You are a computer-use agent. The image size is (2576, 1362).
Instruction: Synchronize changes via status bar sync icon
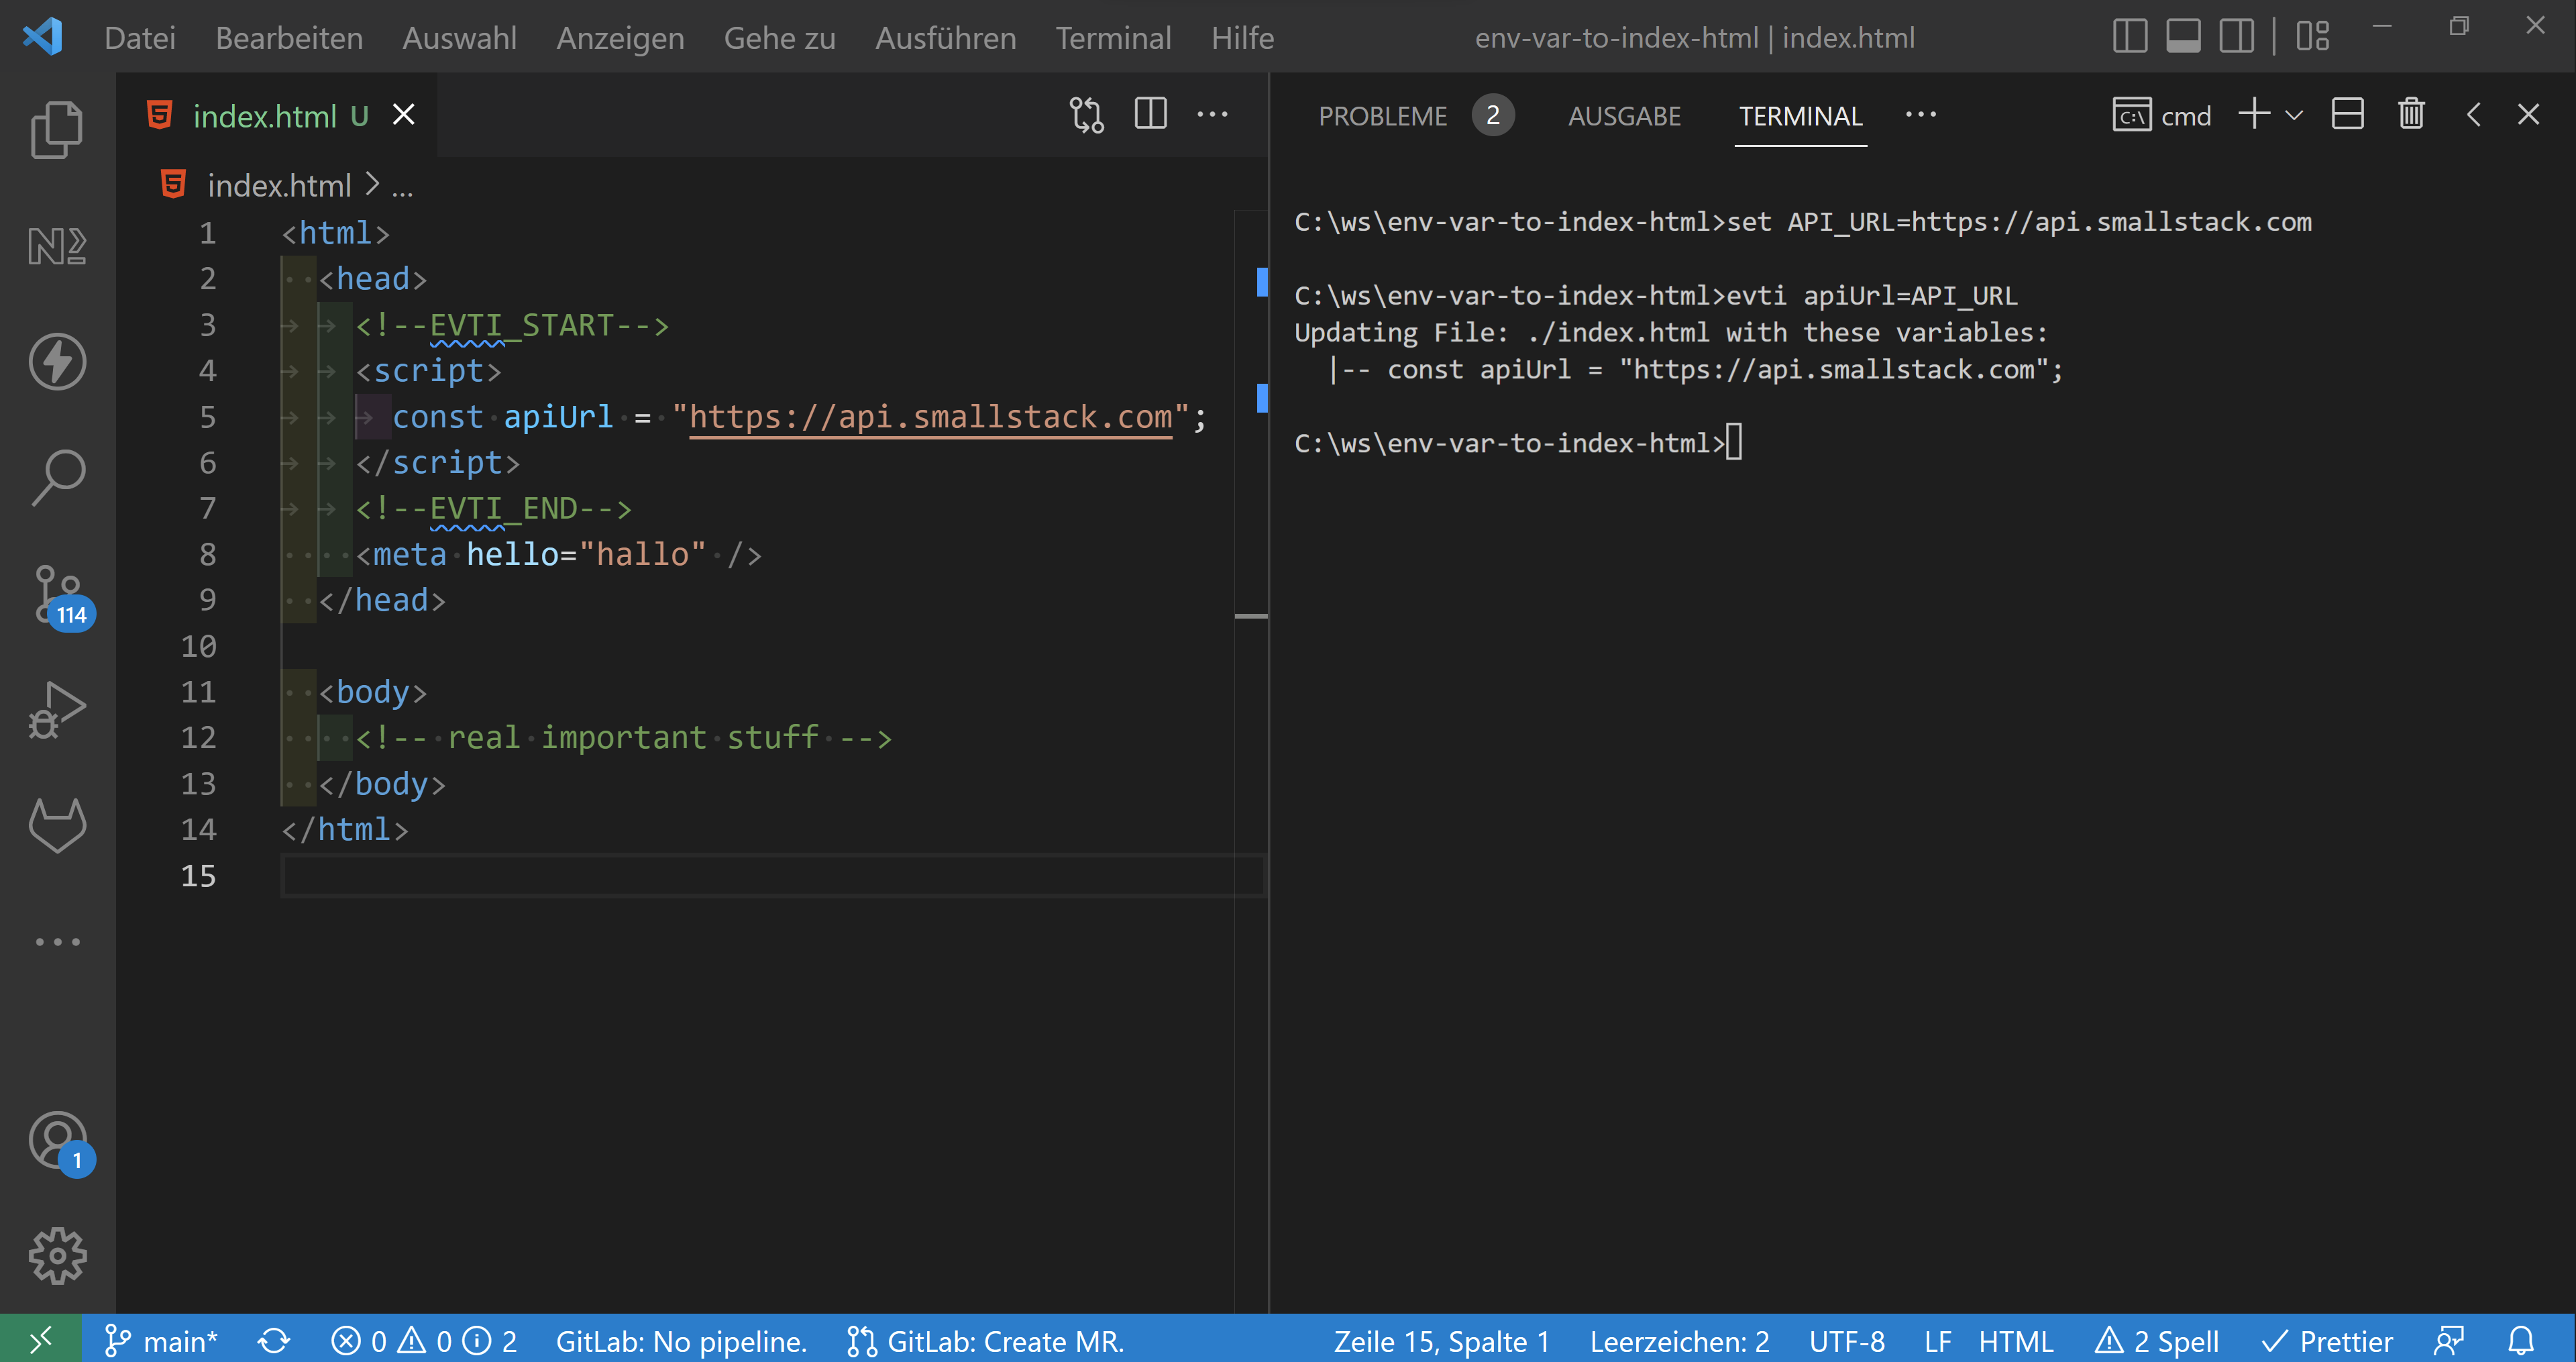tap(273, 1340)
